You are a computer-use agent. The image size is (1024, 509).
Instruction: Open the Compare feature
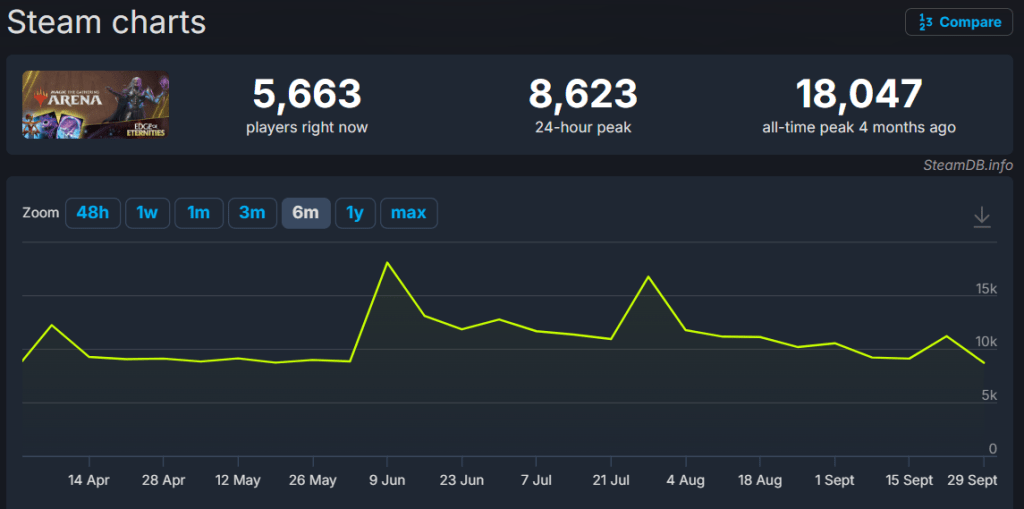pos(959,22)
